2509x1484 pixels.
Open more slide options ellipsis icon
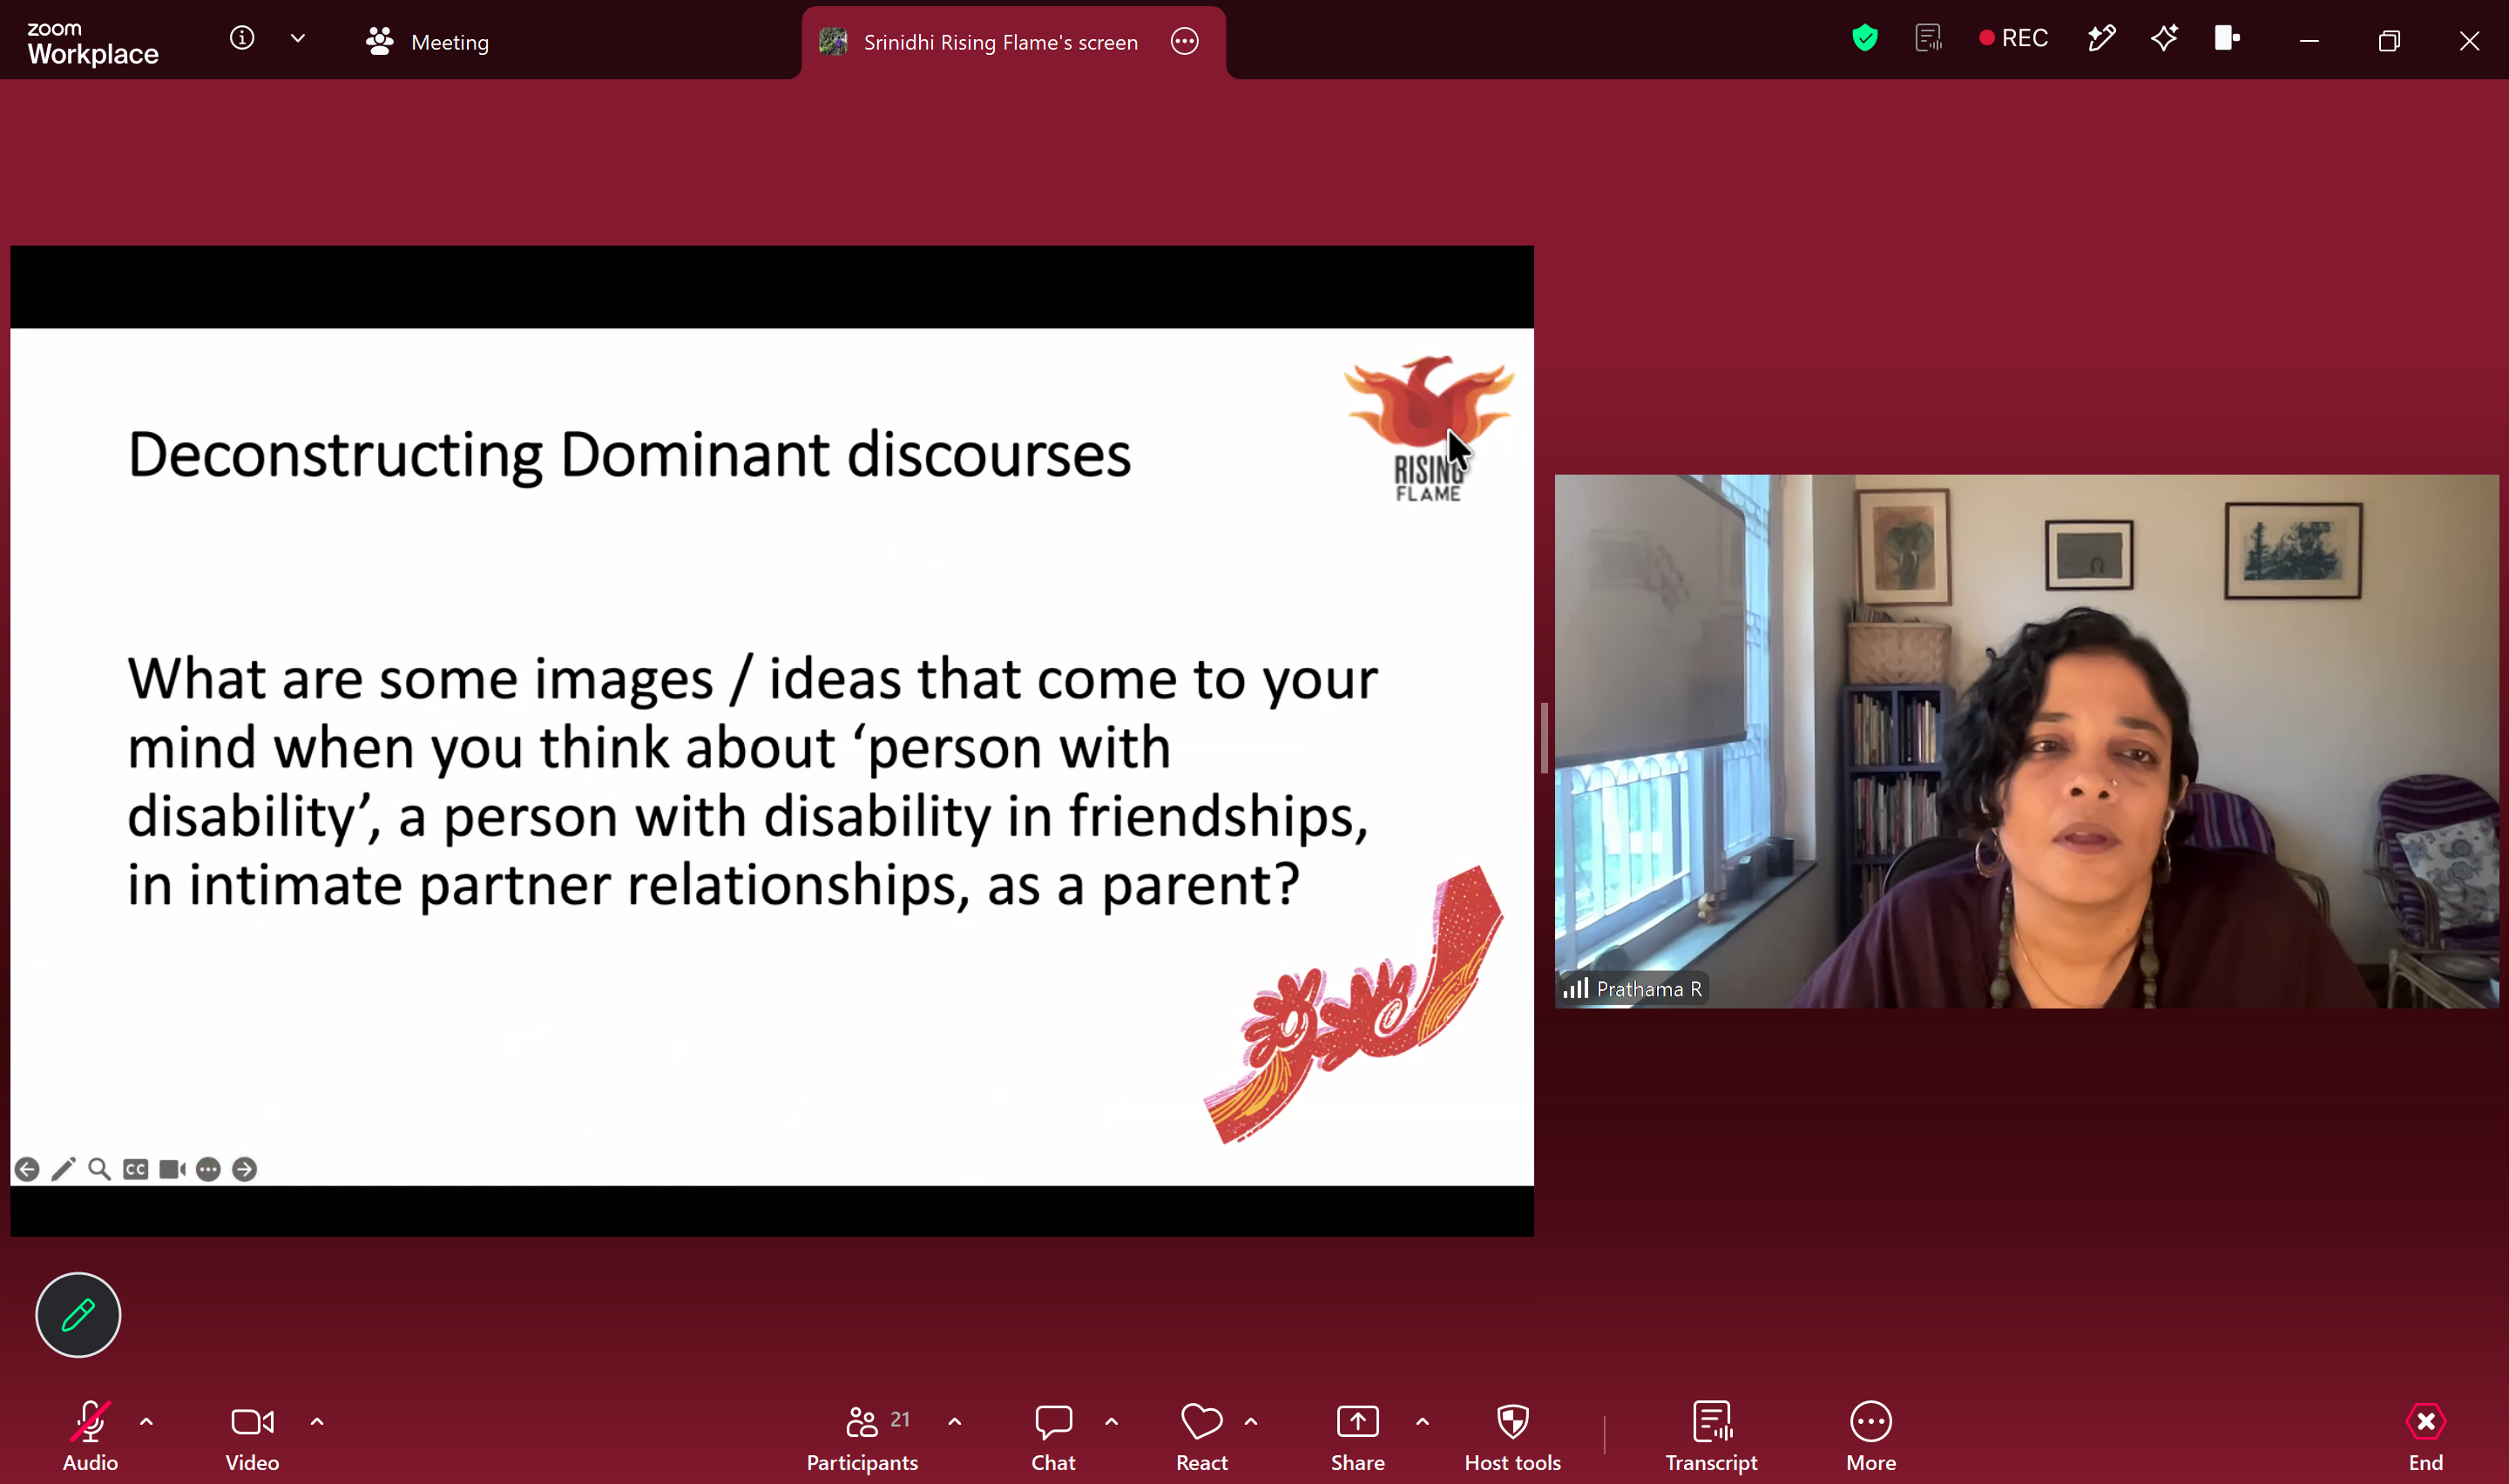click(x=208, y=1169)
